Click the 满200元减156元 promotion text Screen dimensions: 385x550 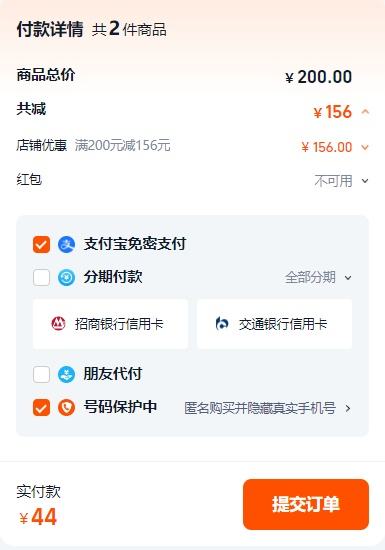(123, 145)
